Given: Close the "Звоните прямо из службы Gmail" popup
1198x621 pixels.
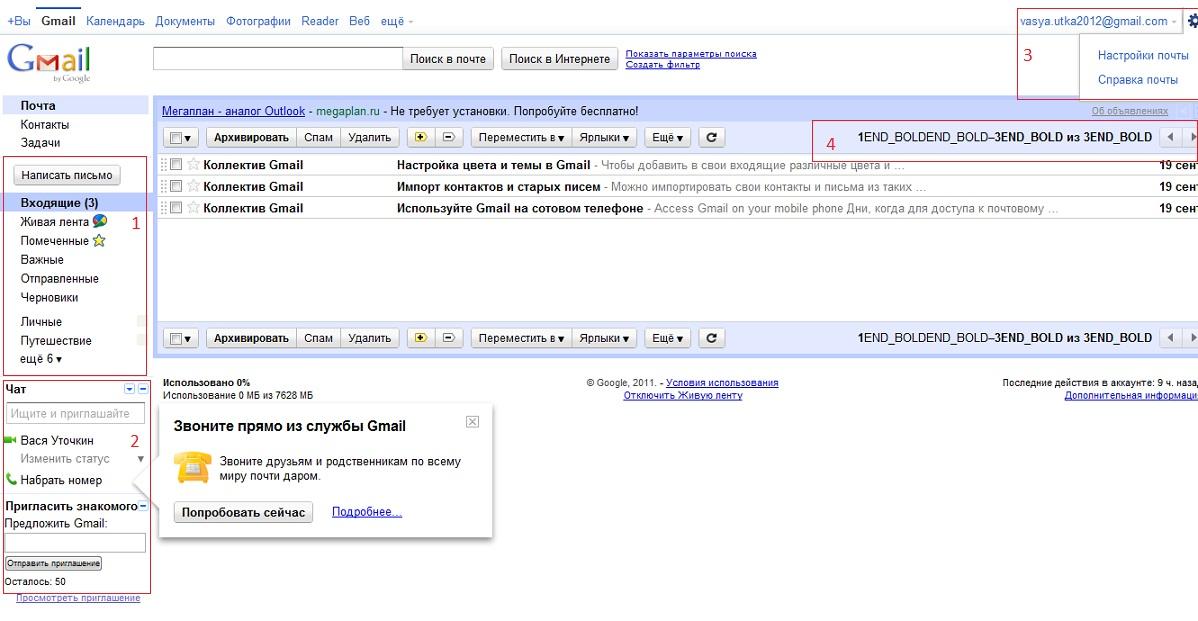Looking at the screenshot, I should (x=472, y=422).
